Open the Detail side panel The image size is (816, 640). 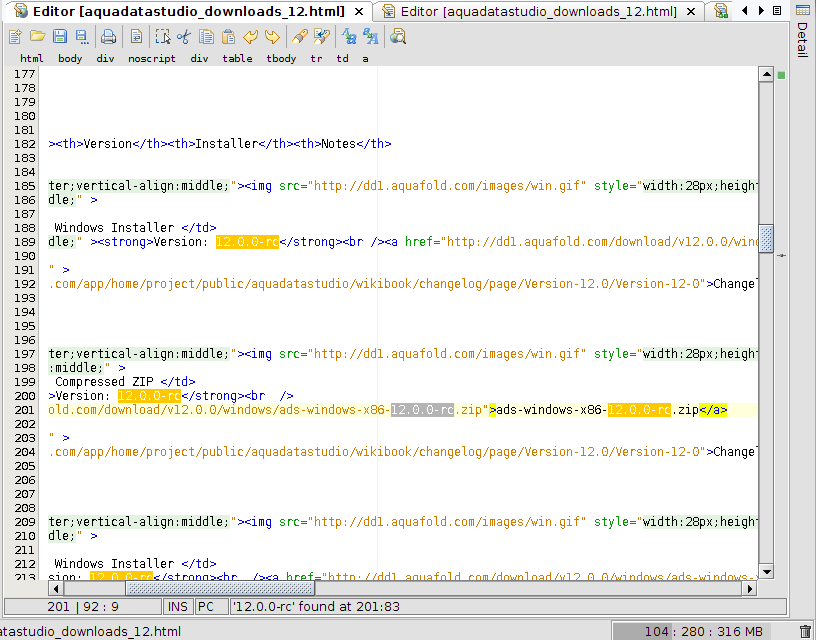click(802, 40)
